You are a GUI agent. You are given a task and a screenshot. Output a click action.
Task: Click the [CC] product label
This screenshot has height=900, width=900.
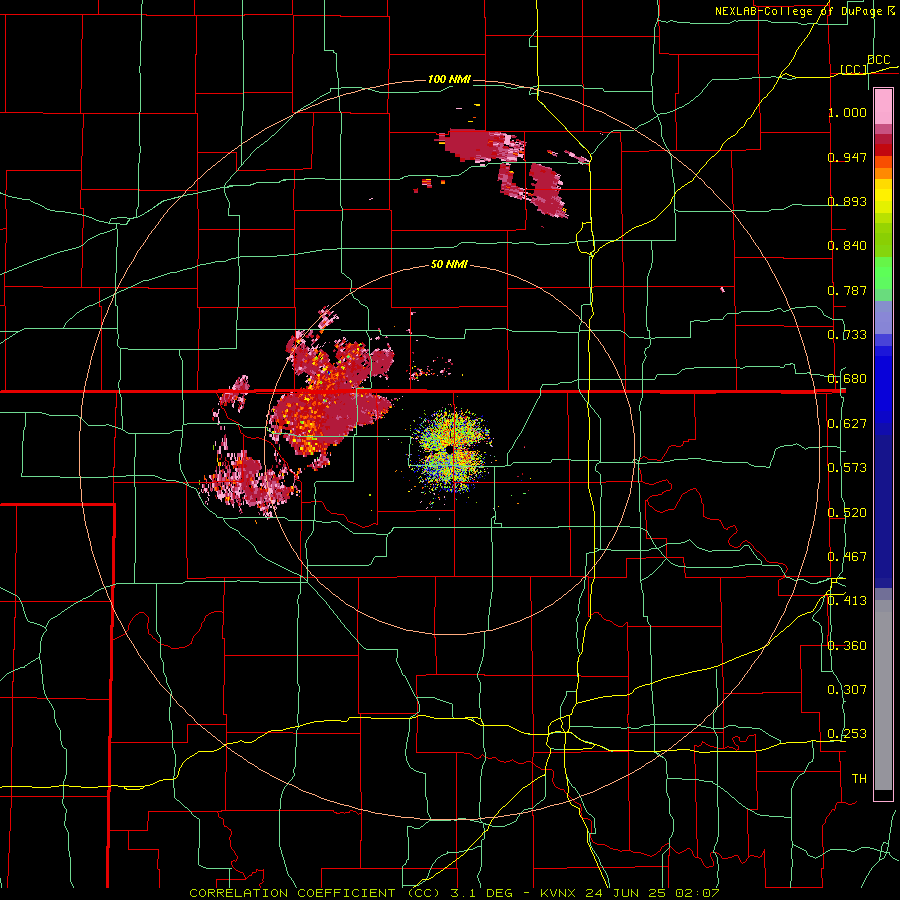[854, 69]
